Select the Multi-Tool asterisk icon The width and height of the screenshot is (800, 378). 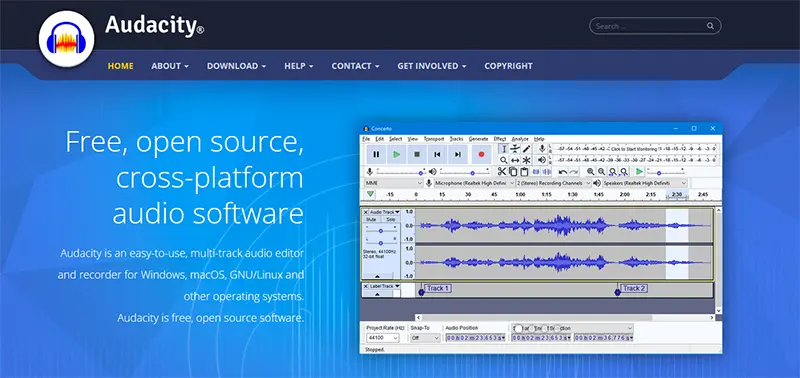point(527,160)
